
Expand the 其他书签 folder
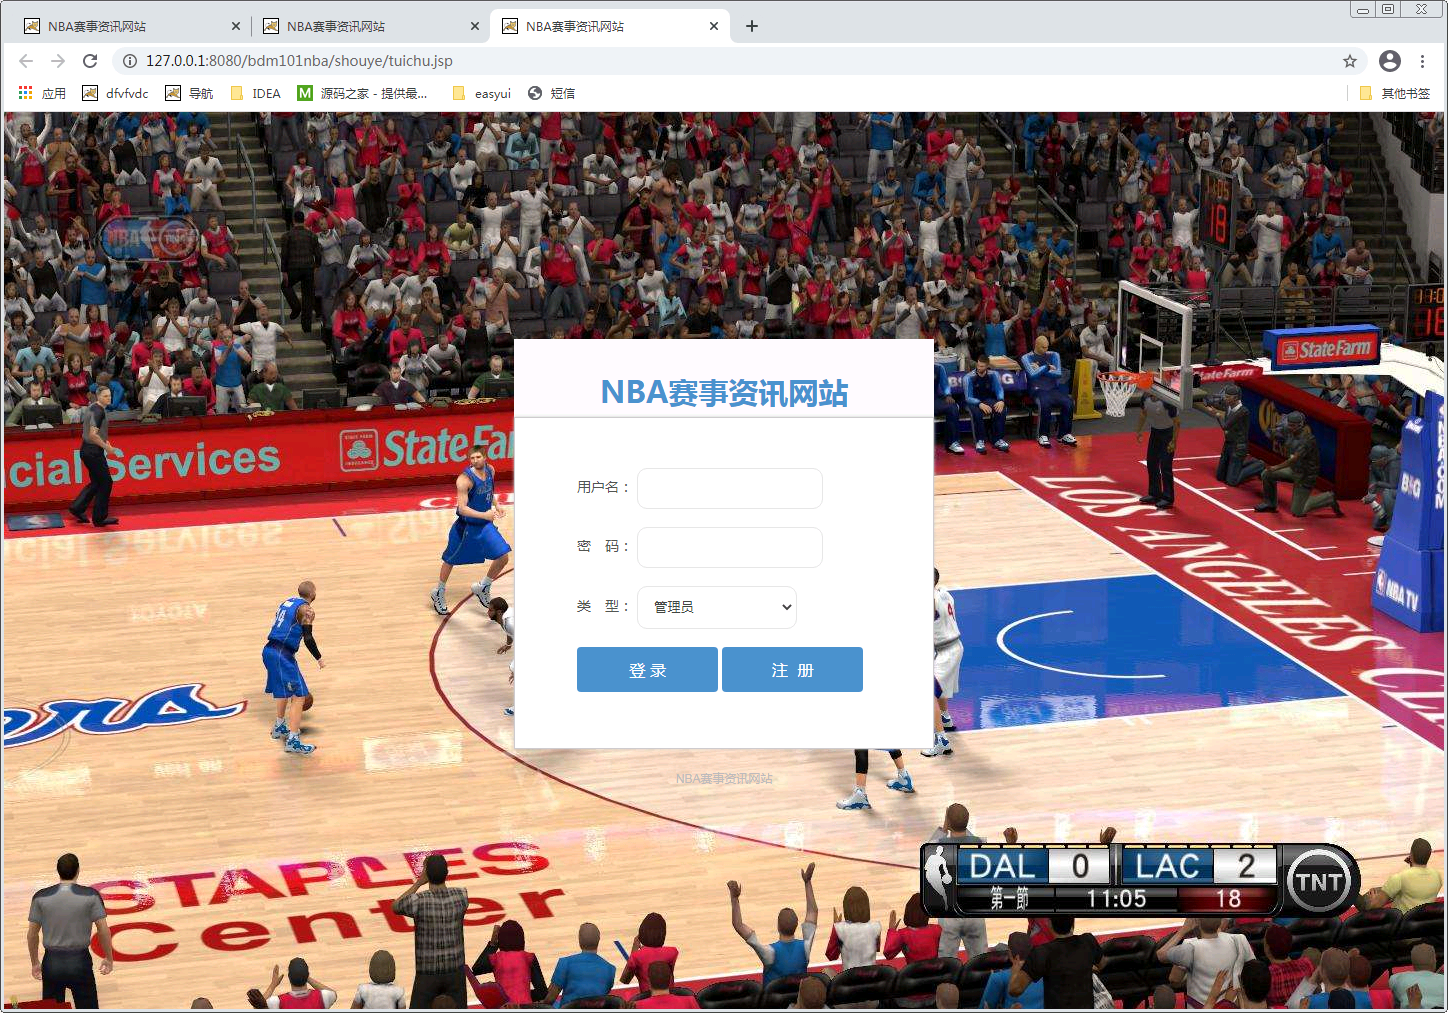(x=1395, y=93)
